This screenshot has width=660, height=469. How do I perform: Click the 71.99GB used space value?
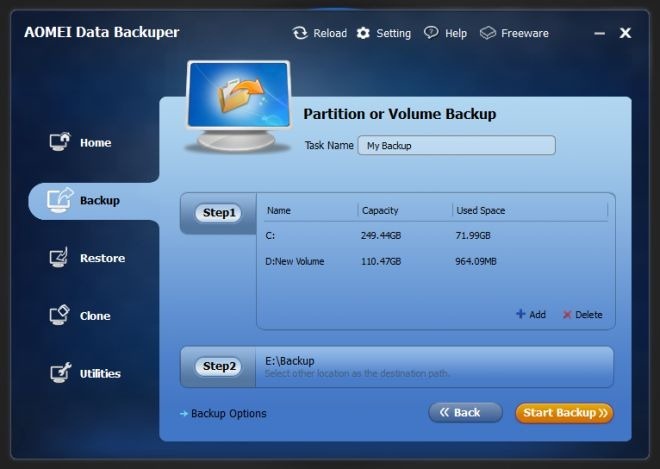tap(473, 236)
